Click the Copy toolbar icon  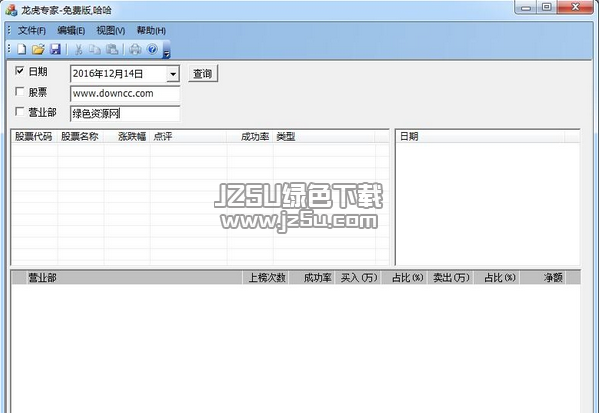94,49
